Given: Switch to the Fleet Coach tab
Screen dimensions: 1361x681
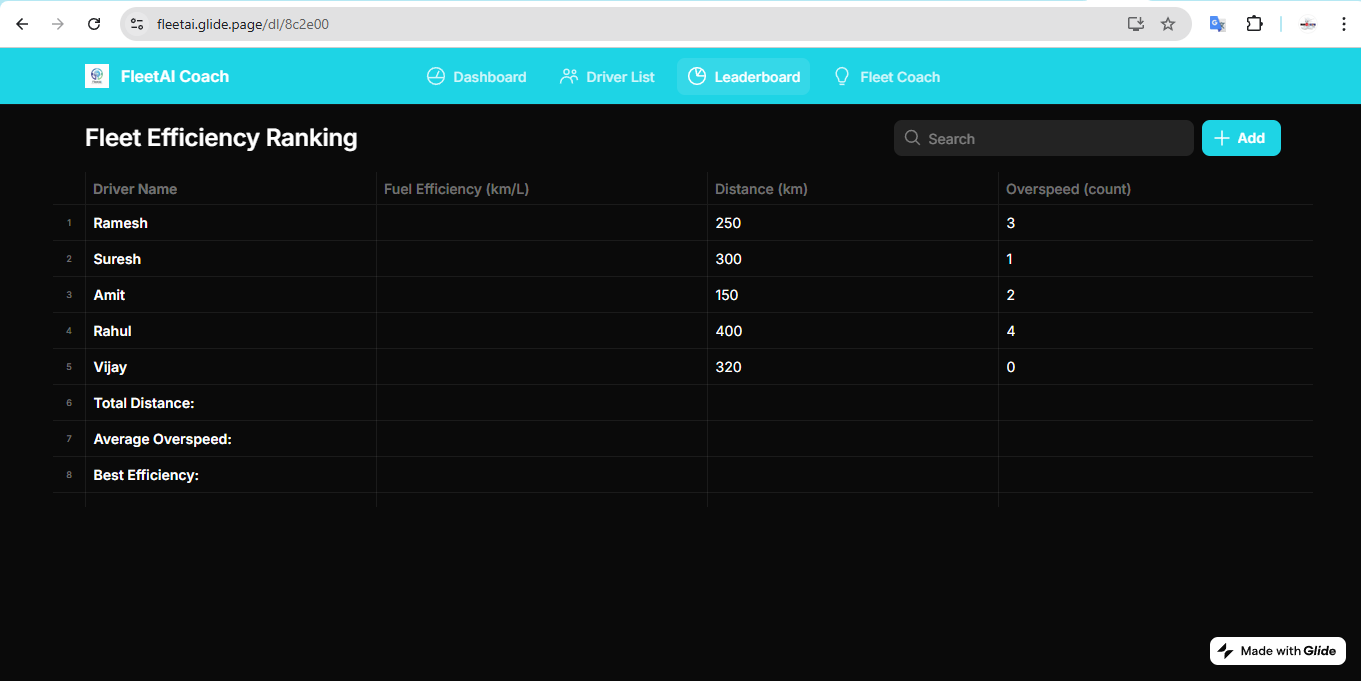Looking at the screenshot, I should pyautogui.click(x=887, y=76).
